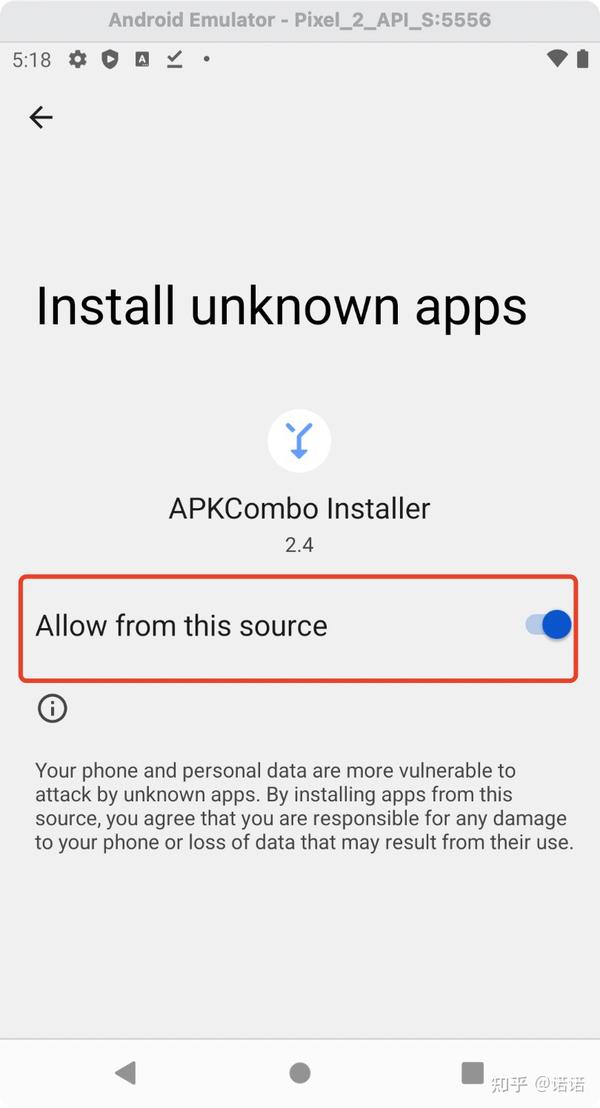Tap the warning text about unknown apps
Image resolution: width=600 pixels, height=1108 pixels.
pyautogui.click(x=305, y=806)
